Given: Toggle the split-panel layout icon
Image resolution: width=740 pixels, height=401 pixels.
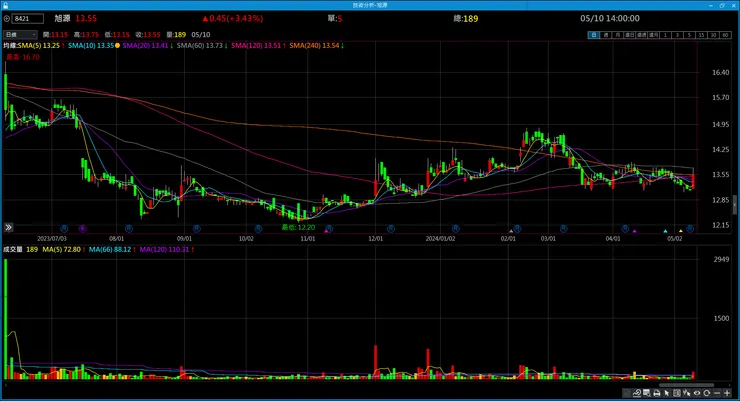Looking at the screenshot, I should tap(677, 393).
